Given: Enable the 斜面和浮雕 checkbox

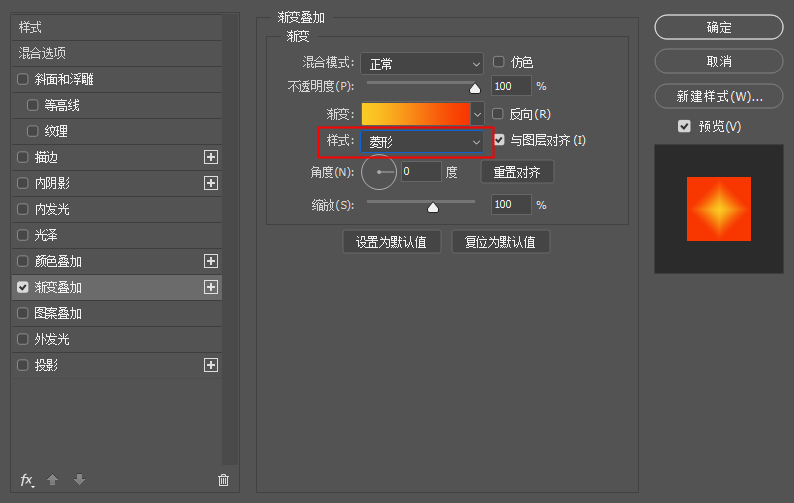Looking at the screenshot, I should 23,79.
